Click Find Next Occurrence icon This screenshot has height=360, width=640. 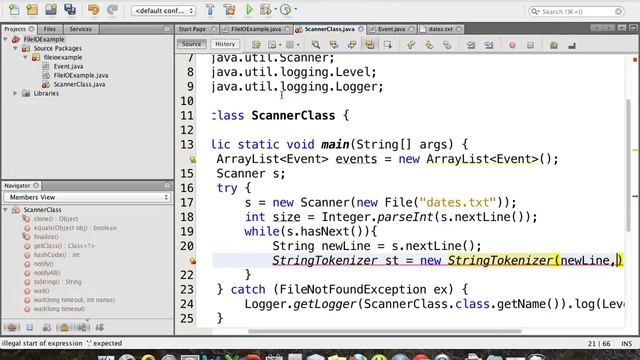click(352, 45)
